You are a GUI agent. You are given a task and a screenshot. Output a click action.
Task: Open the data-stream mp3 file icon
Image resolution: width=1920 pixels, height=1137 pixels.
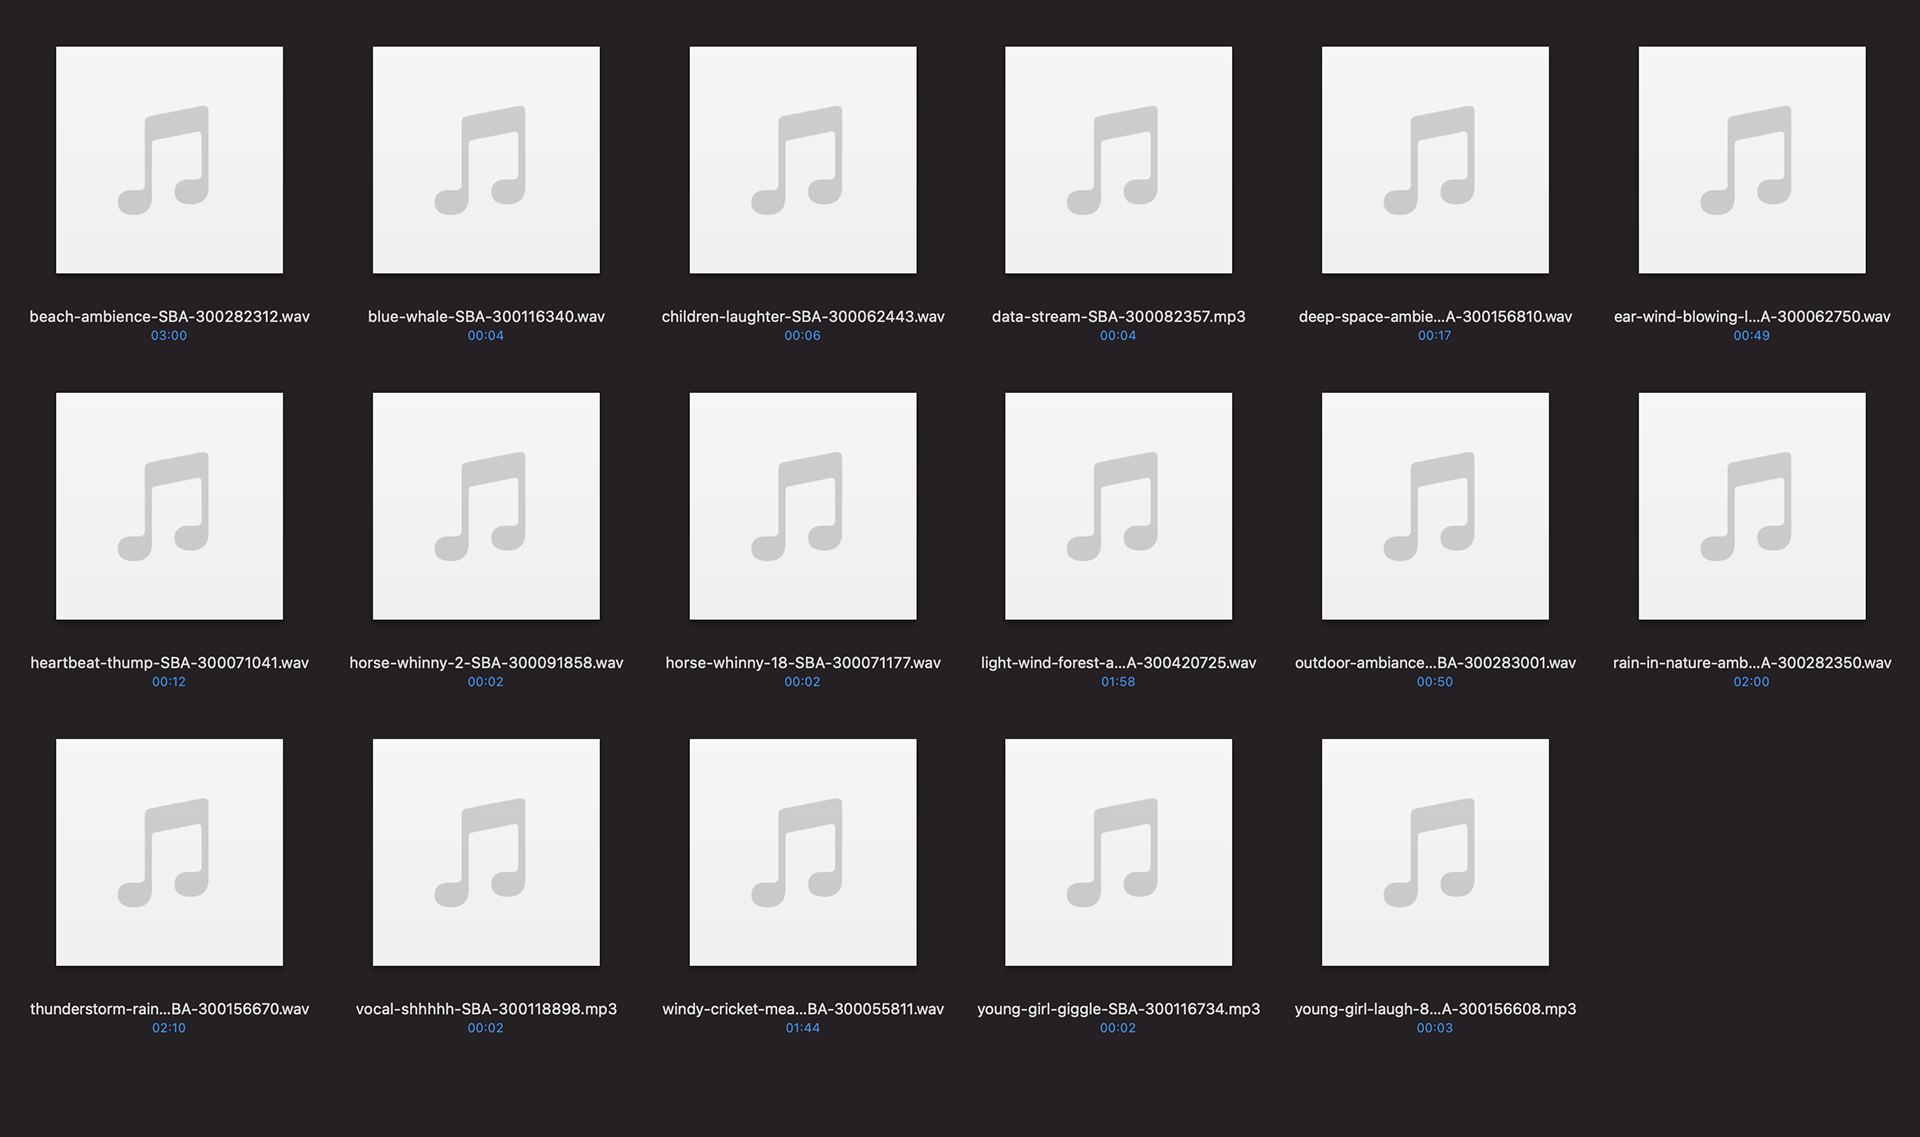(1118, 160)
